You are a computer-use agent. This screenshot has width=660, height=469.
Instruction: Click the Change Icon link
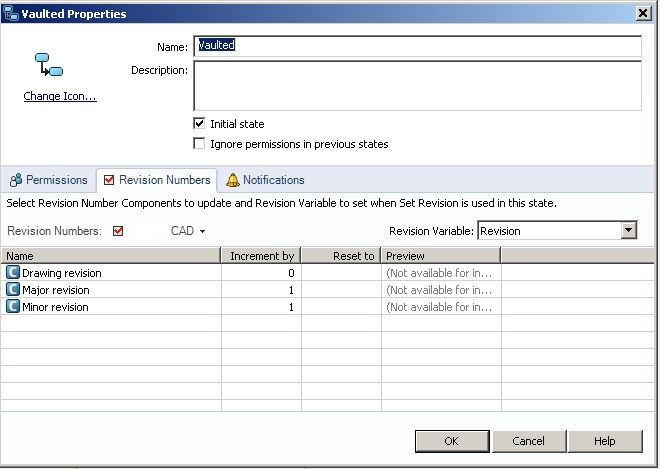coord(60,97)
